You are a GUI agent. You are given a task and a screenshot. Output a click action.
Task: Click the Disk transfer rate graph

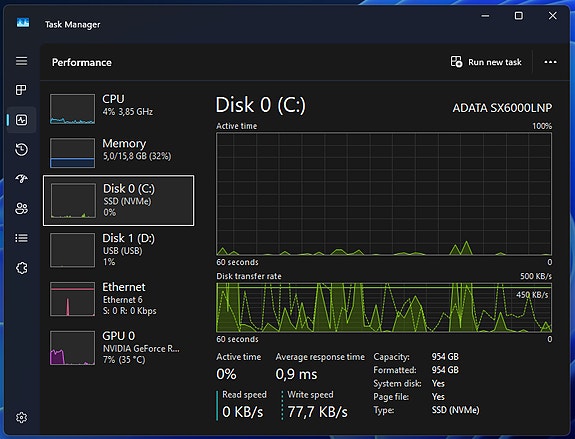tap(384, 308)
